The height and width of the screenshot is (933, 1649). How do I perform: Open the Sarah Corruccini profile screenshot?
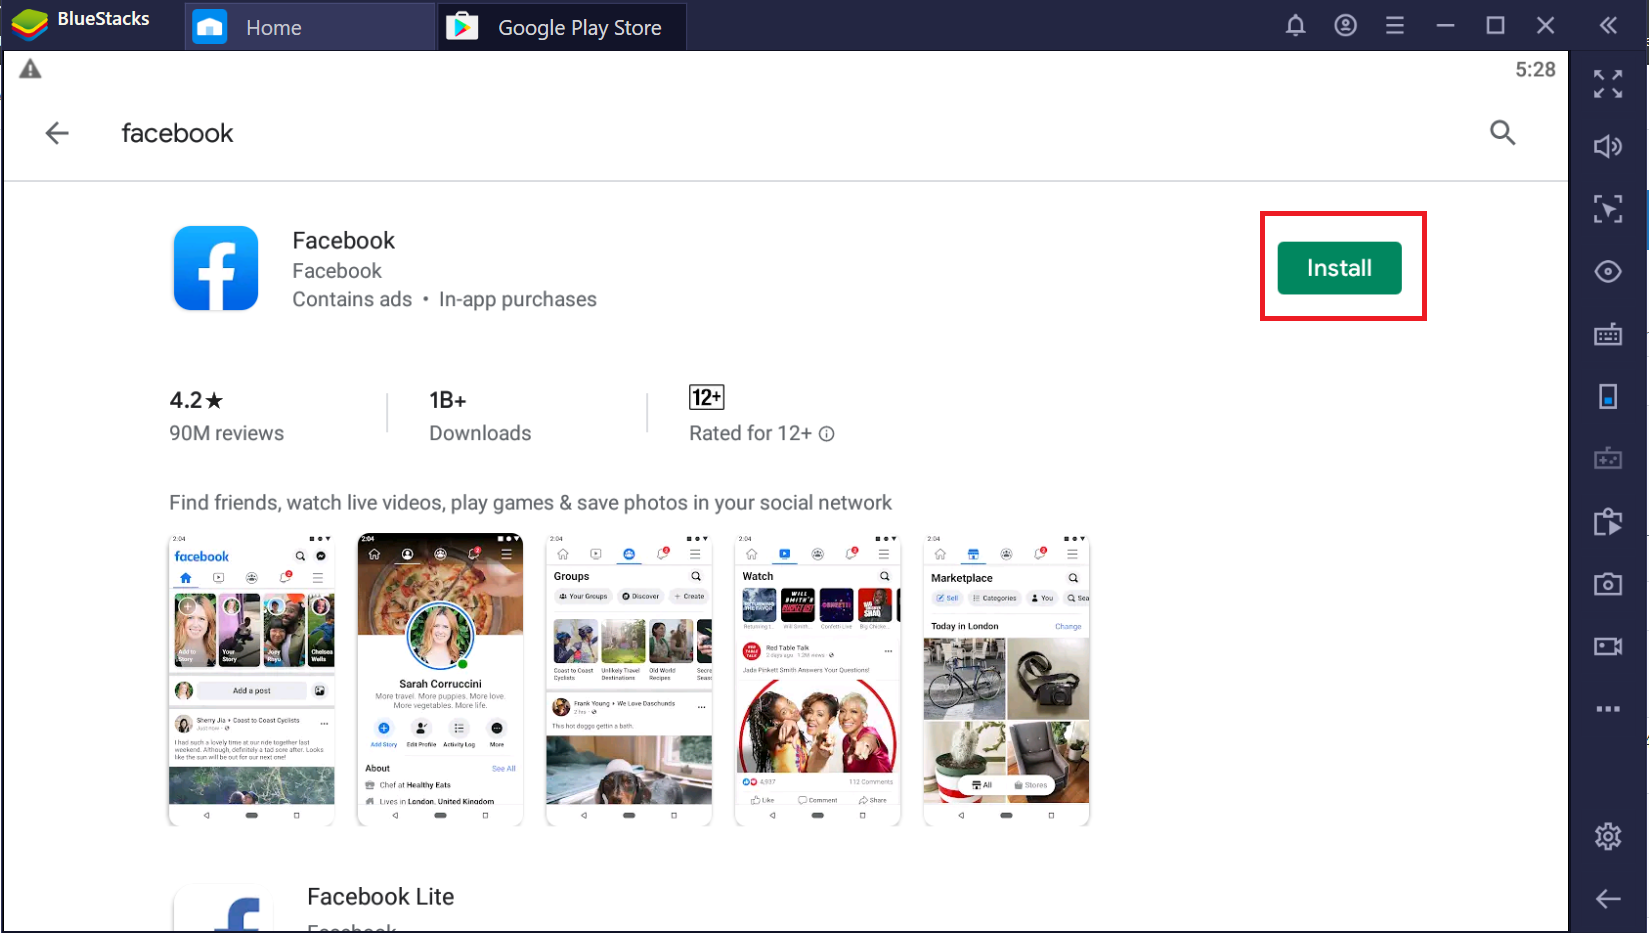(440, 680)
